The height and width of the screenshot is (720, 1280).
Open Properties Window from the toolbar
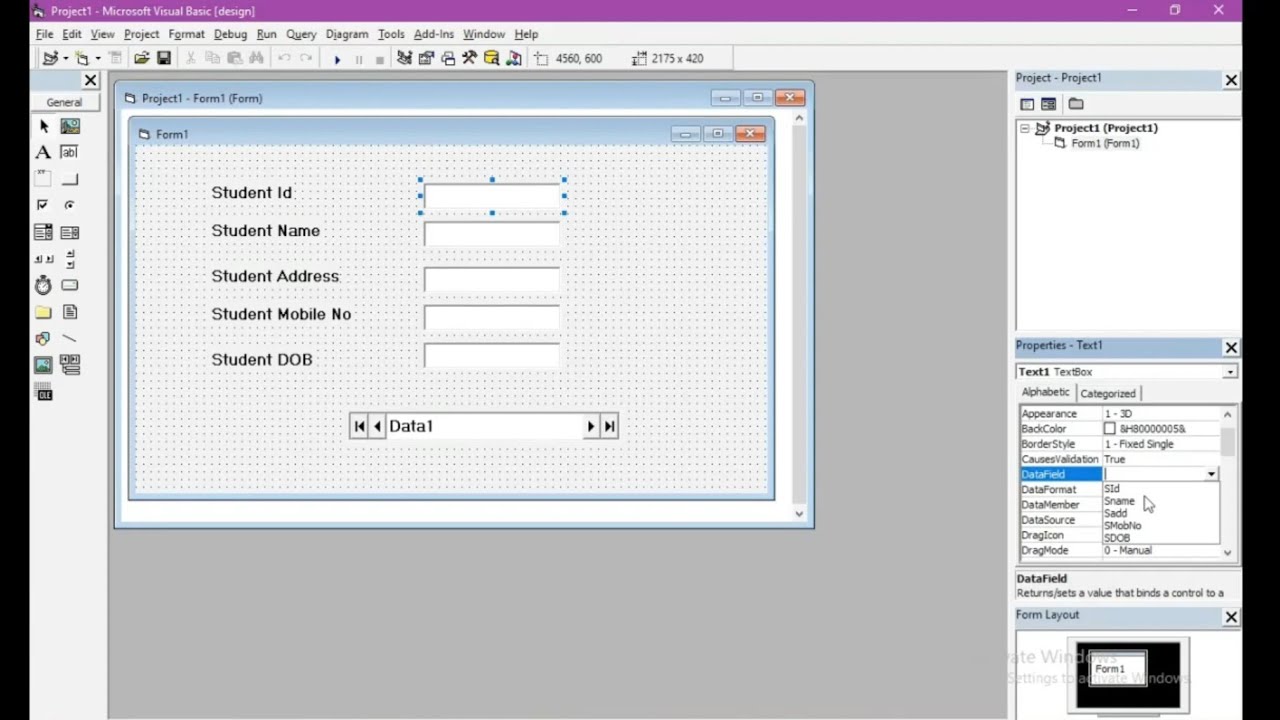click(x=426, y=58)
